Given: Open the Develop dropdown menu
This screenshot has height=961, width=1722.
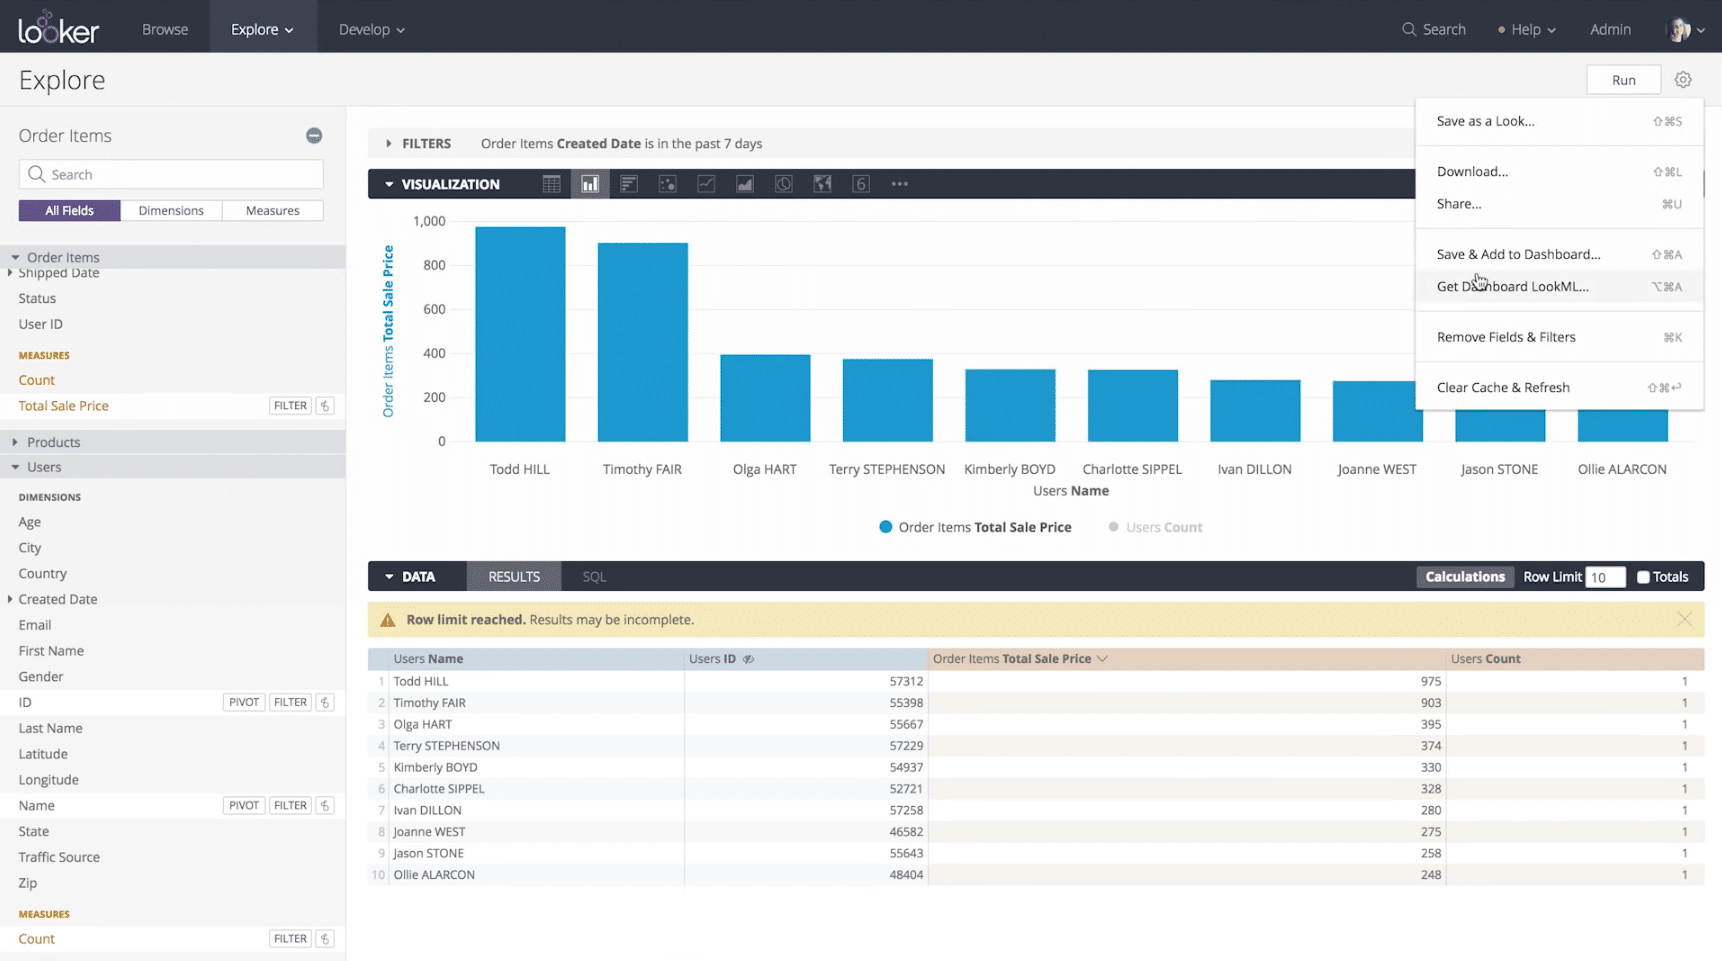Looking at the screenshot, I should pyautogui.click(x=371, y=29).
